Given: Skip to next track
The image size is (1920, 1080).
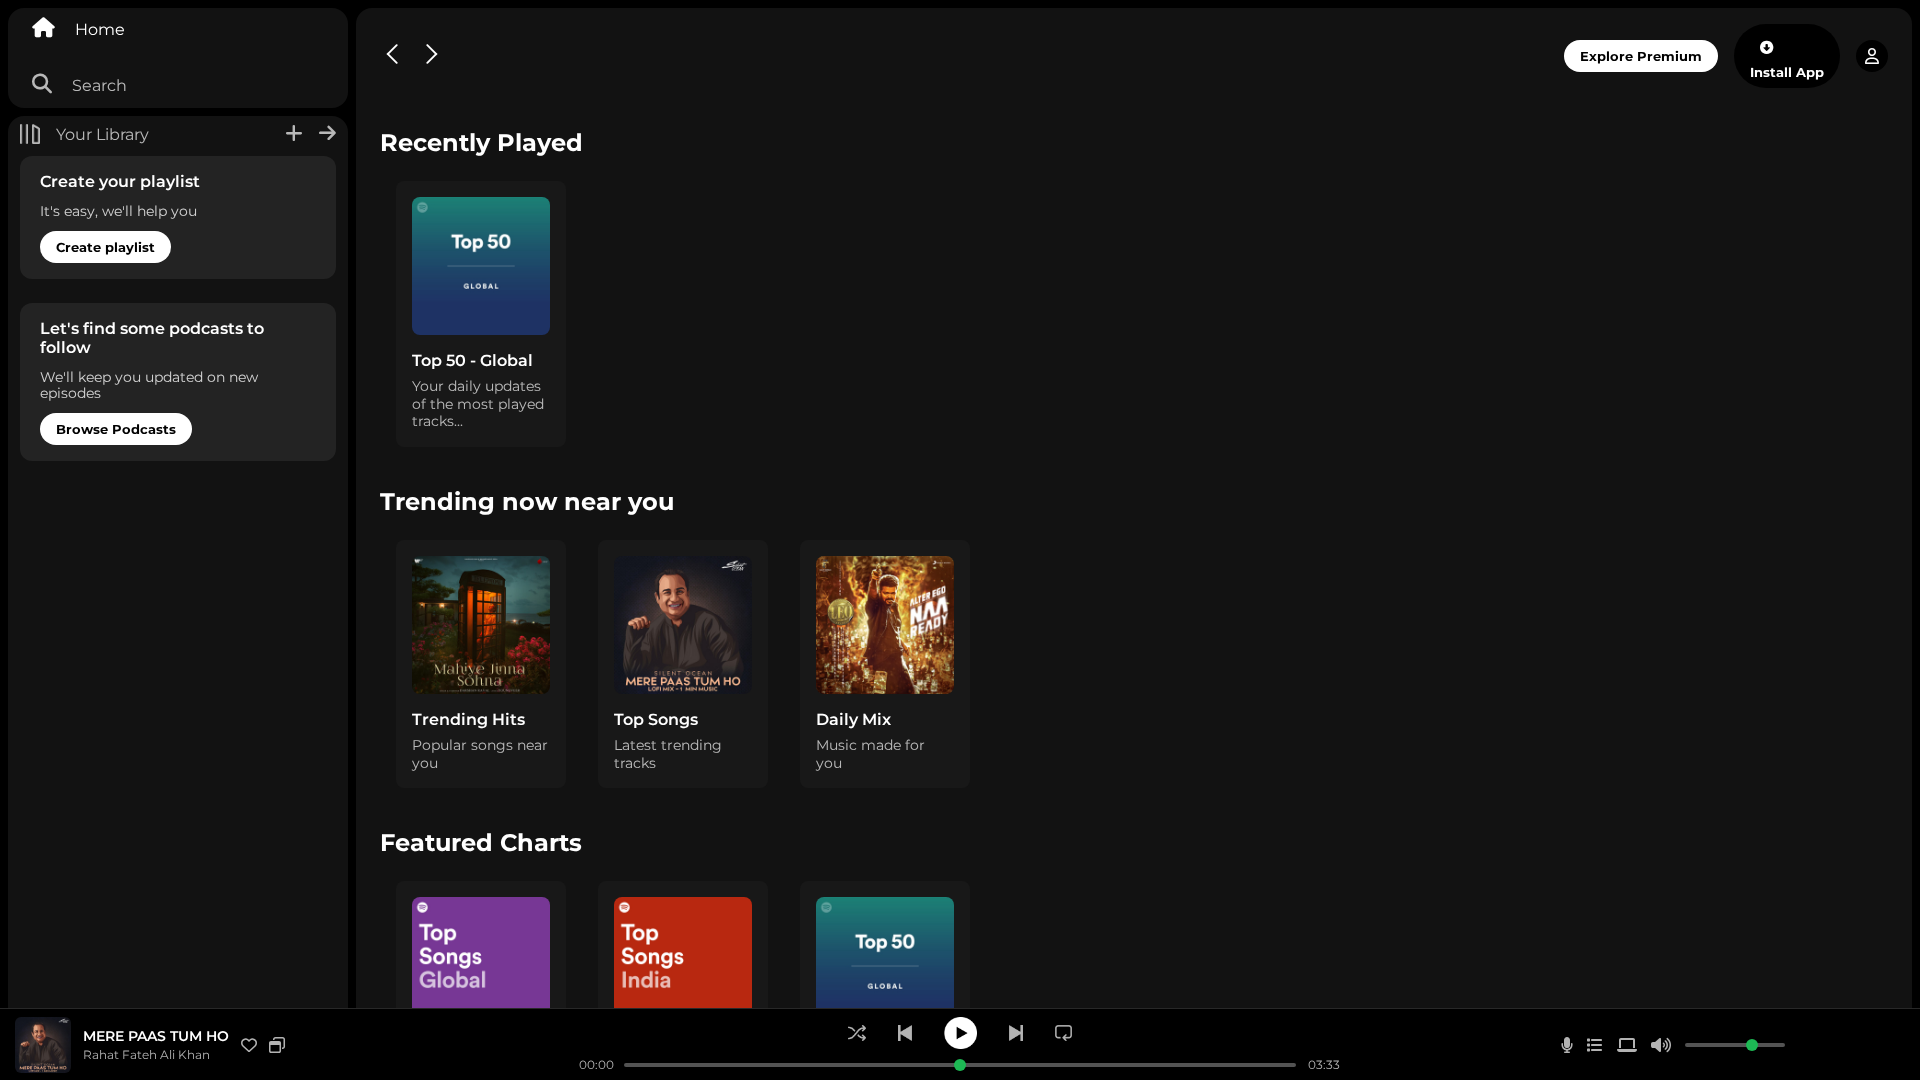Looking at the screenshot, I should 1016,1033.
